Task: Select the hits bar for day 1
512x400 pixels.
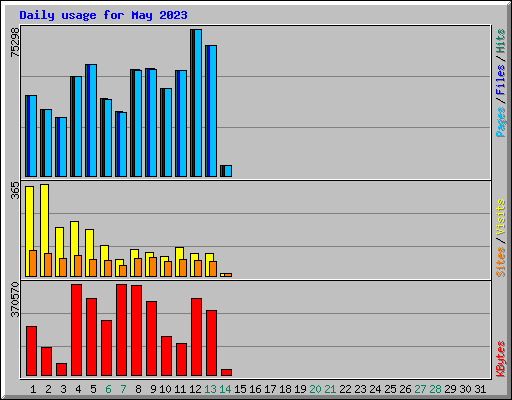Action: coord(31,136)
